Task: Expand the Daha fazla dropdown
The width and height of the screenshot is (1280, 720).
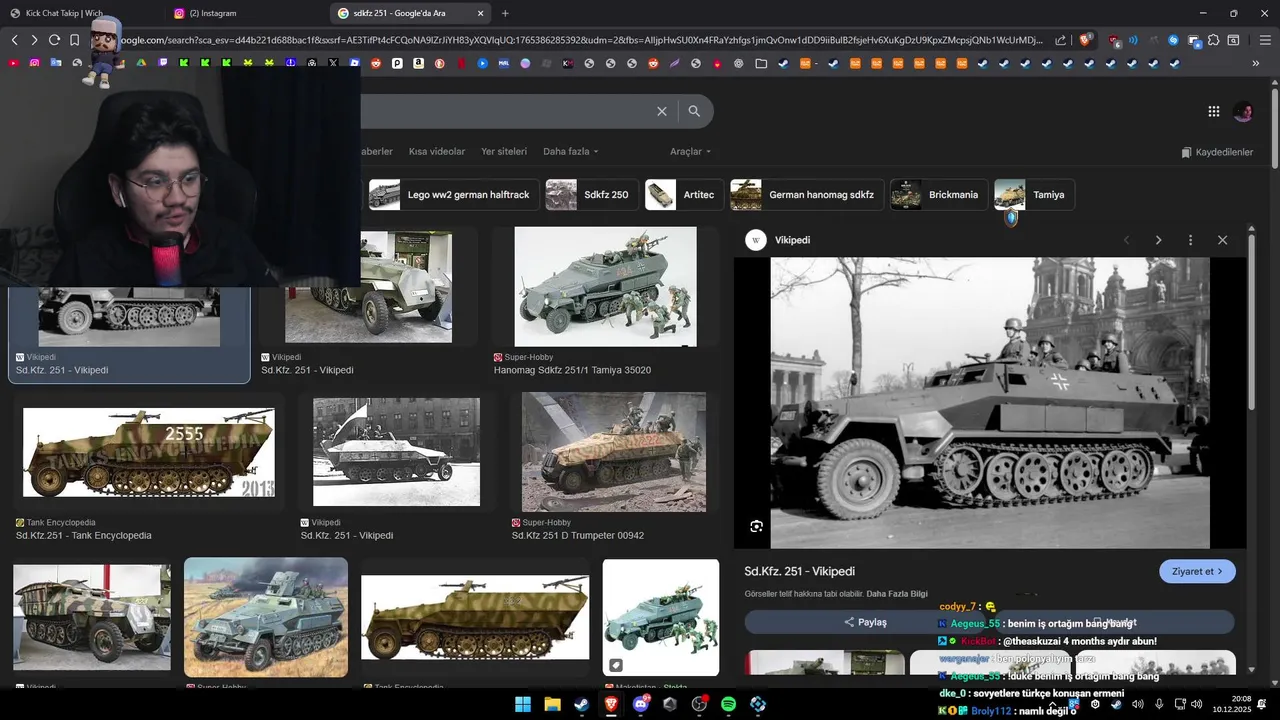Action: coord(570,152)
